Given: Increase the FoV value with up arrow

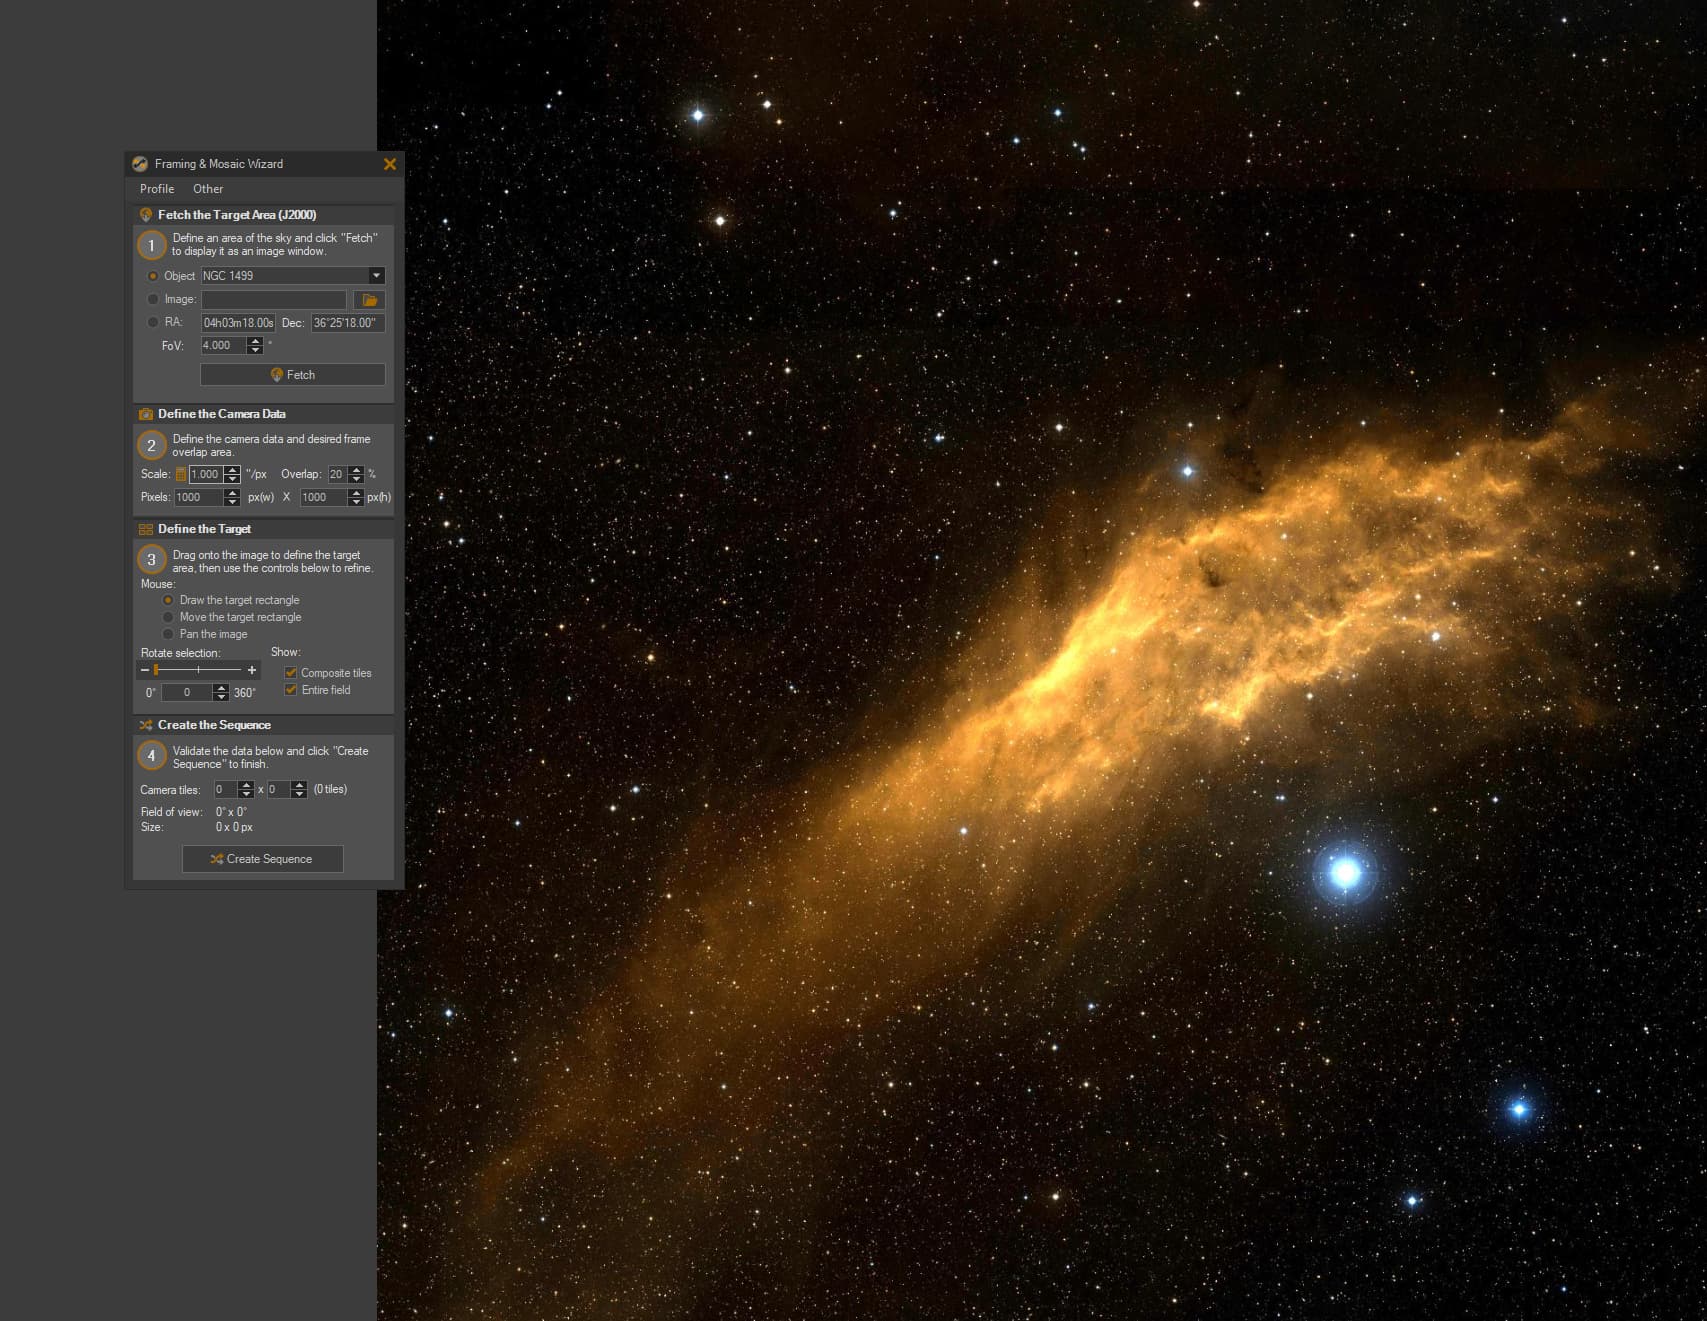Looking at the screenshot, I should [255, 341].
